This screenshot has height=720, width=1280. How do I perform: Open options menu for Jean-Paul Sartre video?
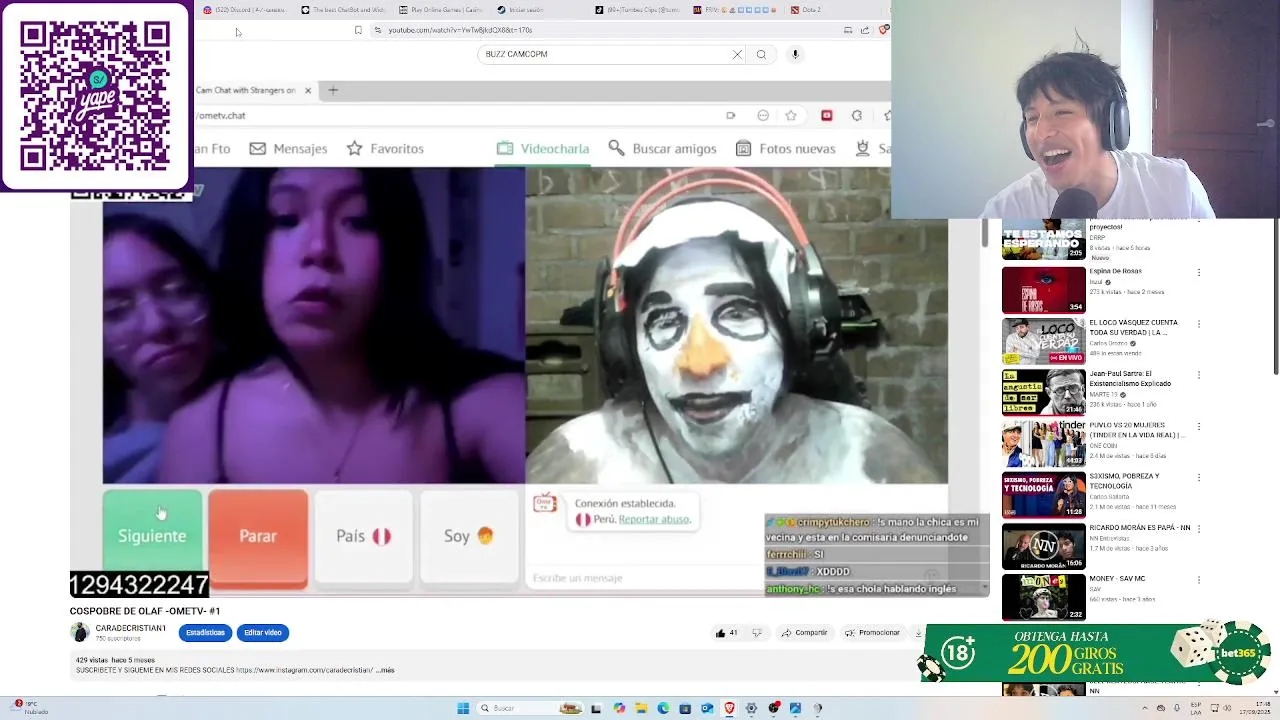(1198, 375)
